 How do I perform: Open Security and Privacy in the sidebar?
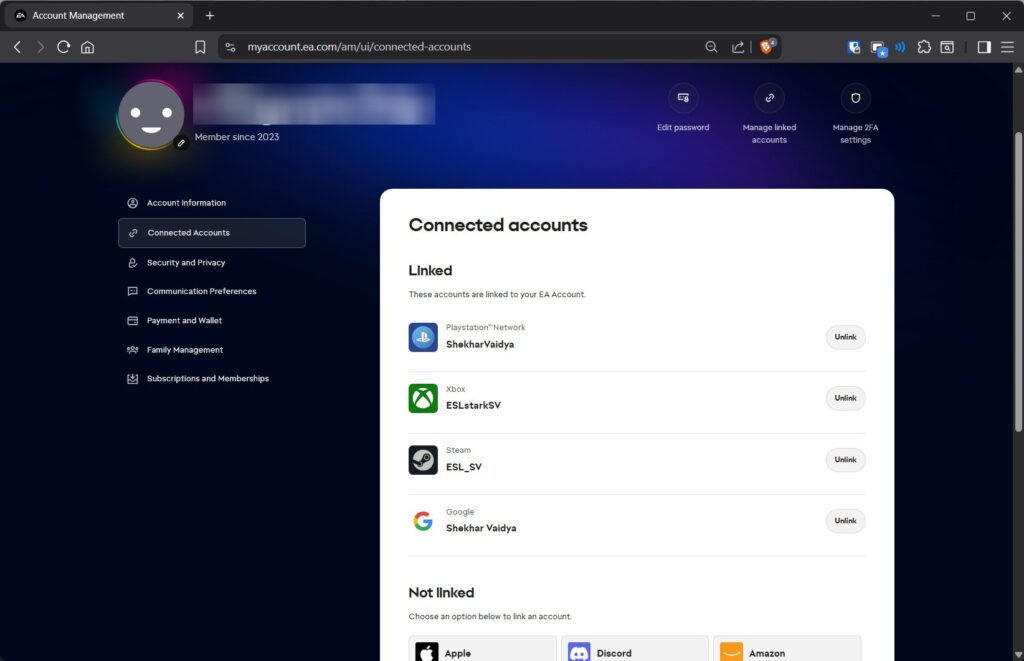coord(186,262)
